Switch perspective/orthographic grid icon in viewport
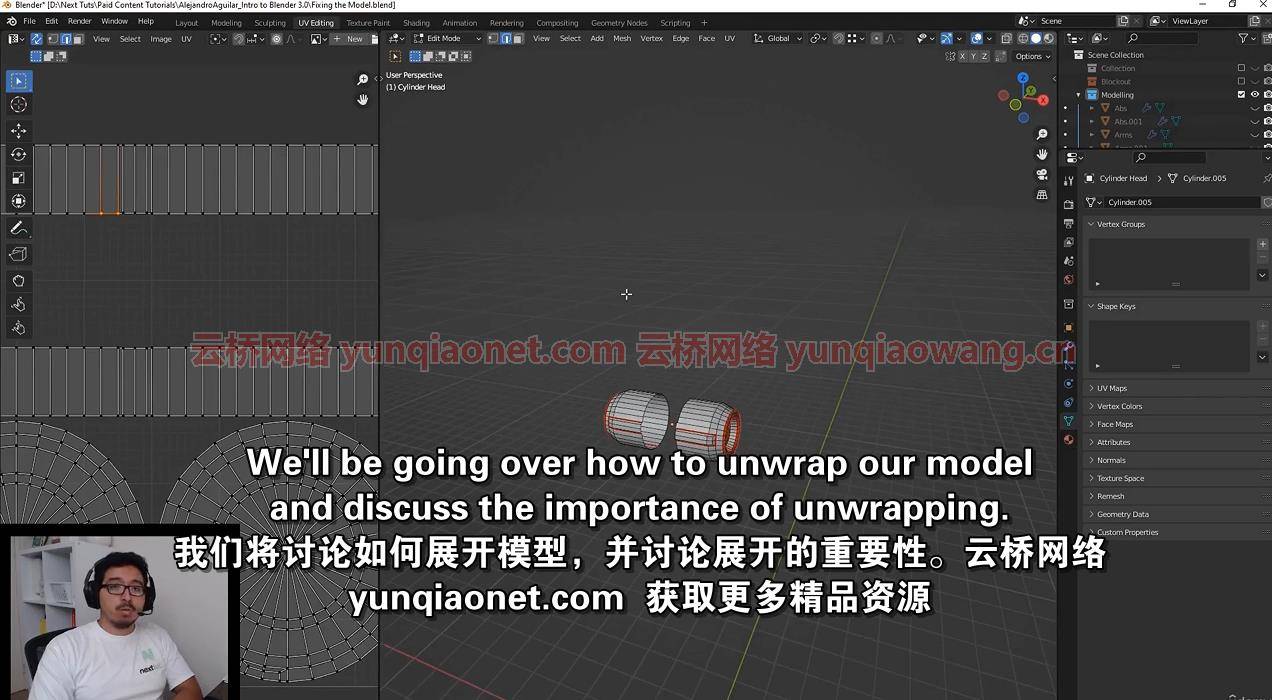 pyautogui.click(x=1042, y=195)
